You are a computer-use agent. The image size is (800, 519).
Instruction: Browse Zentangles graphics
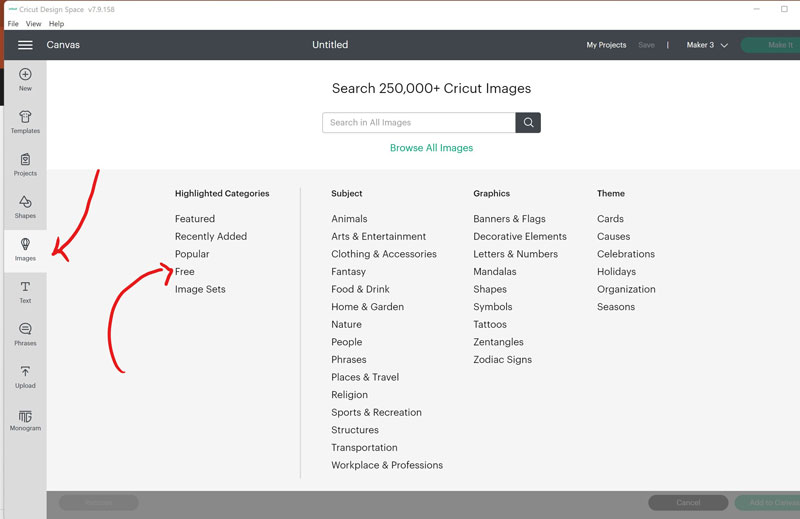(498, 342)
